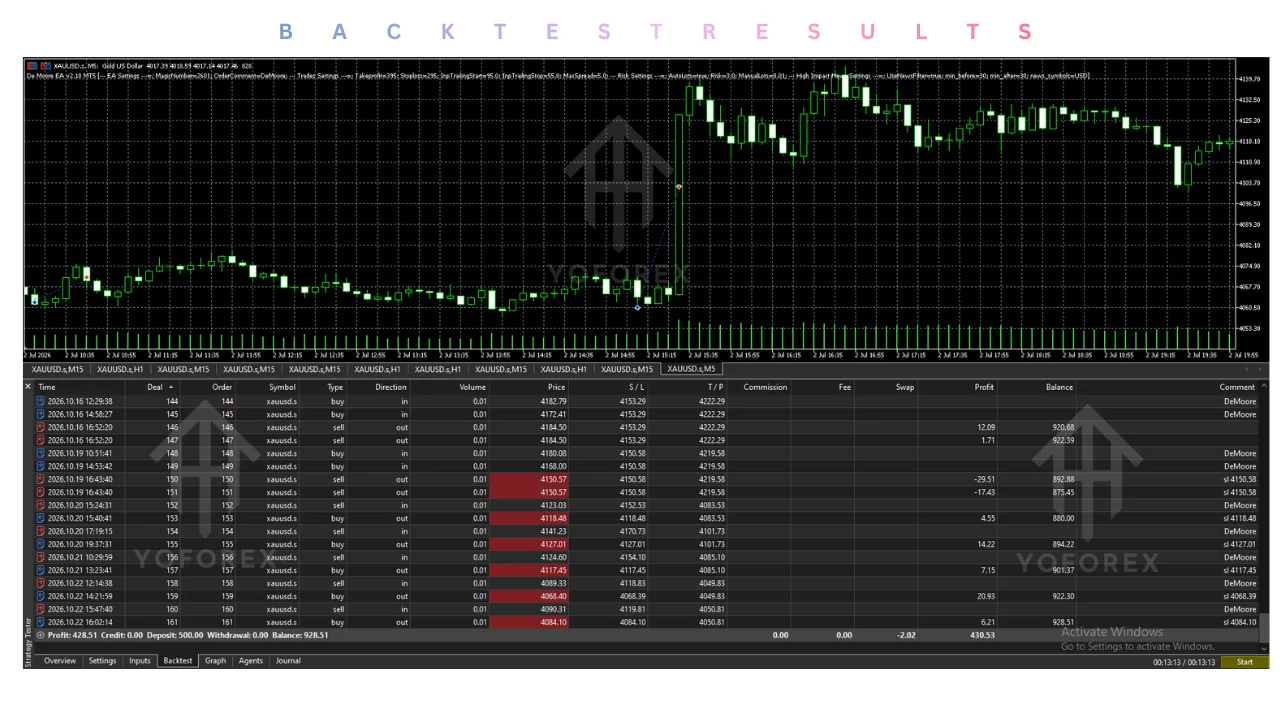Expand the Profit summary row

(40, 635)
